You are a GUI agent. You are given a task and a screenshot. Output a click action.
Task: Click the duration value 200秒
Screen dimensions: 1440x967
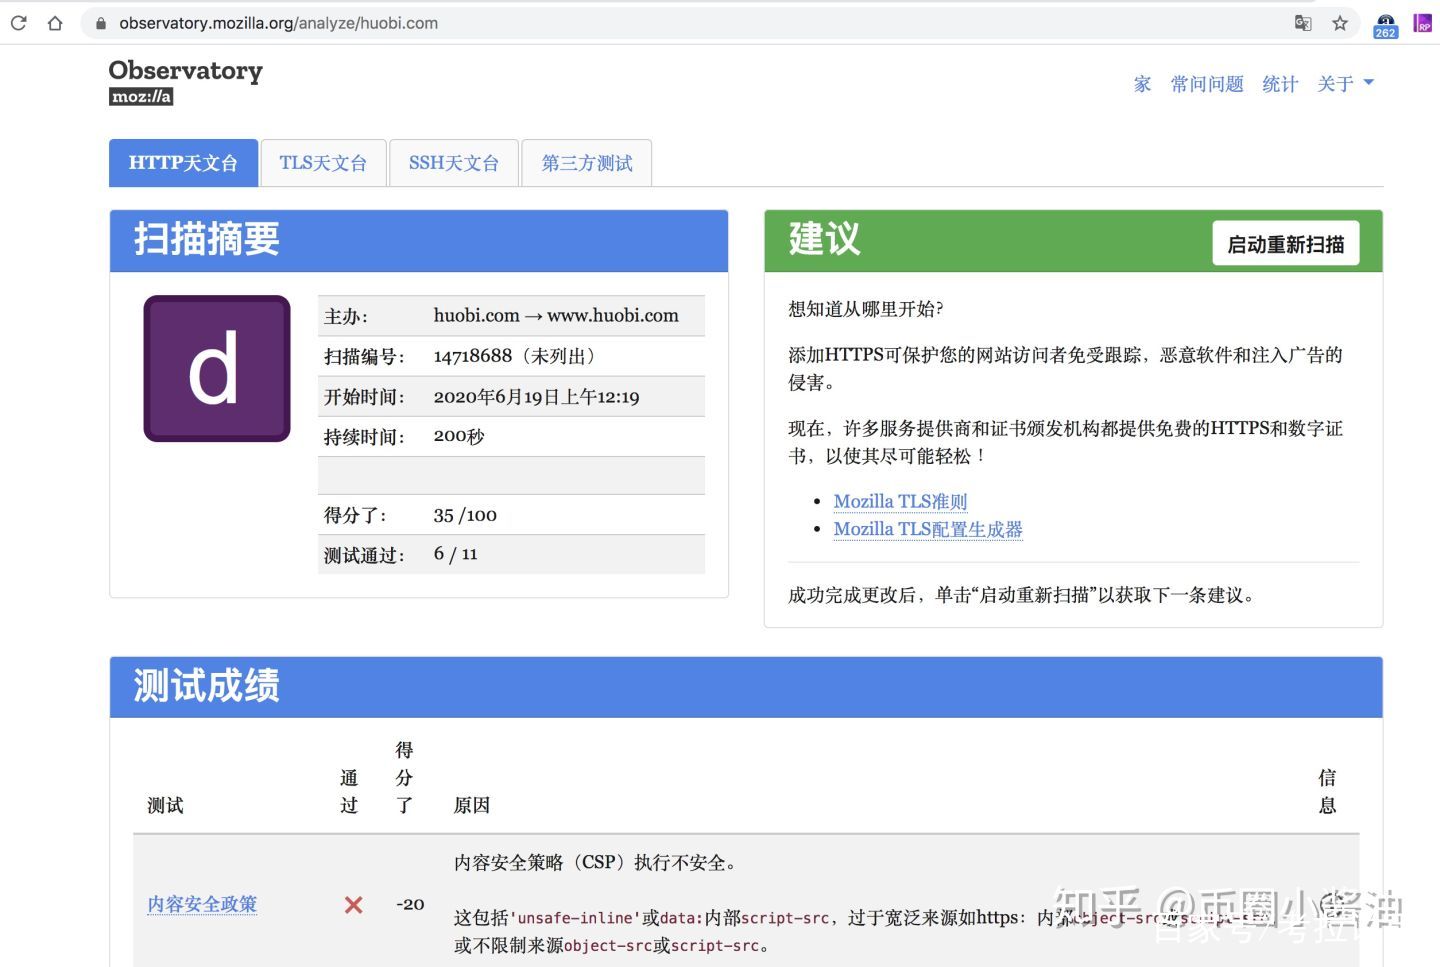459,436
